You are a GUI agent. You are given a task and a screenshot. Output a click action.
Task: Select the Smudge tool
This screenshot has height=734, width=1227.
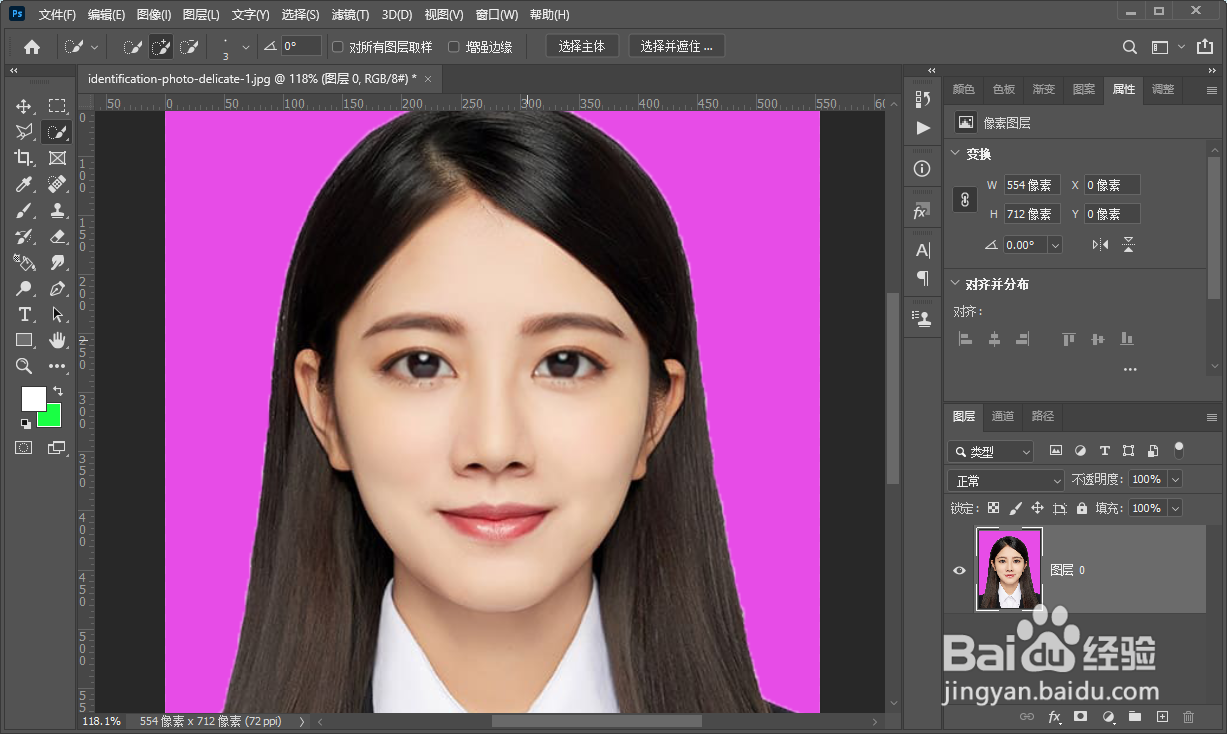57,262
